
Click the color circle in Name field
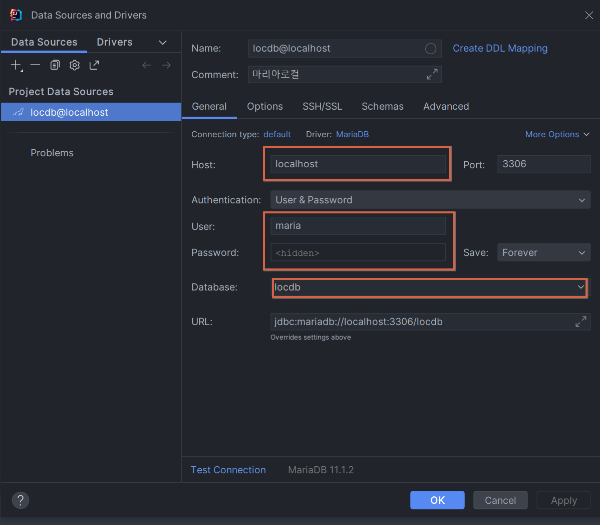point(430,49)
